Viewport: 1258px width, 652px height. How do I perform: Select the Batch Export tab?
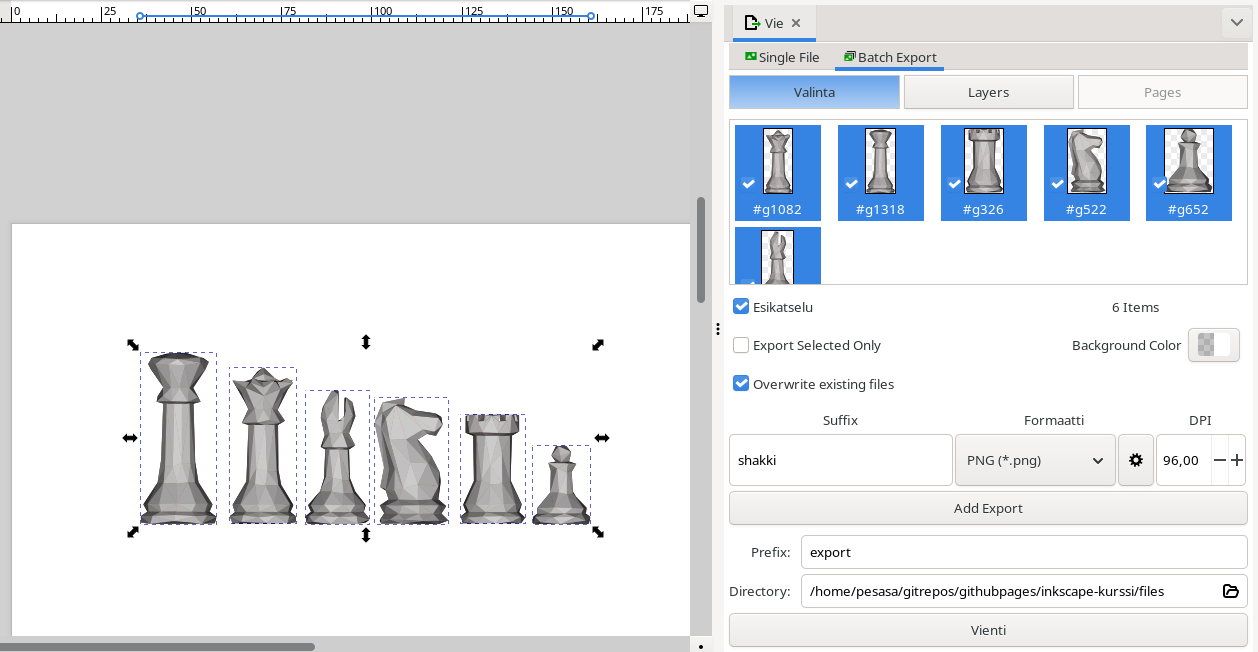coord(890,57)
